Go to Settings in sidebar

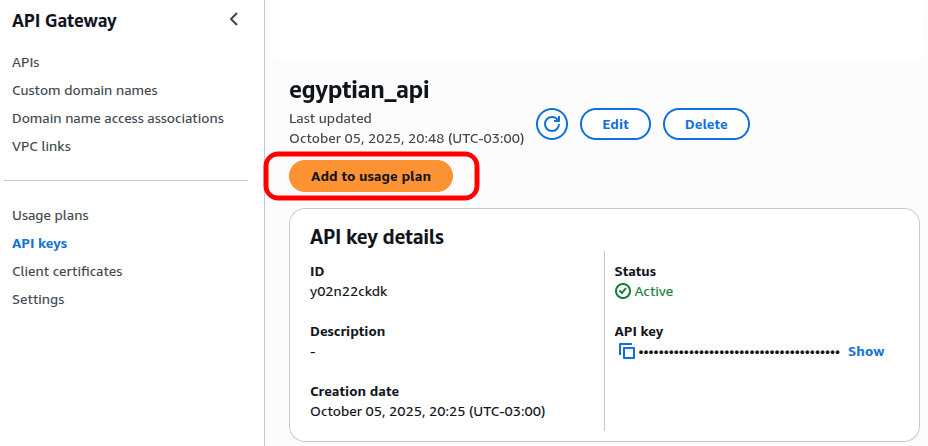(38, 299)
